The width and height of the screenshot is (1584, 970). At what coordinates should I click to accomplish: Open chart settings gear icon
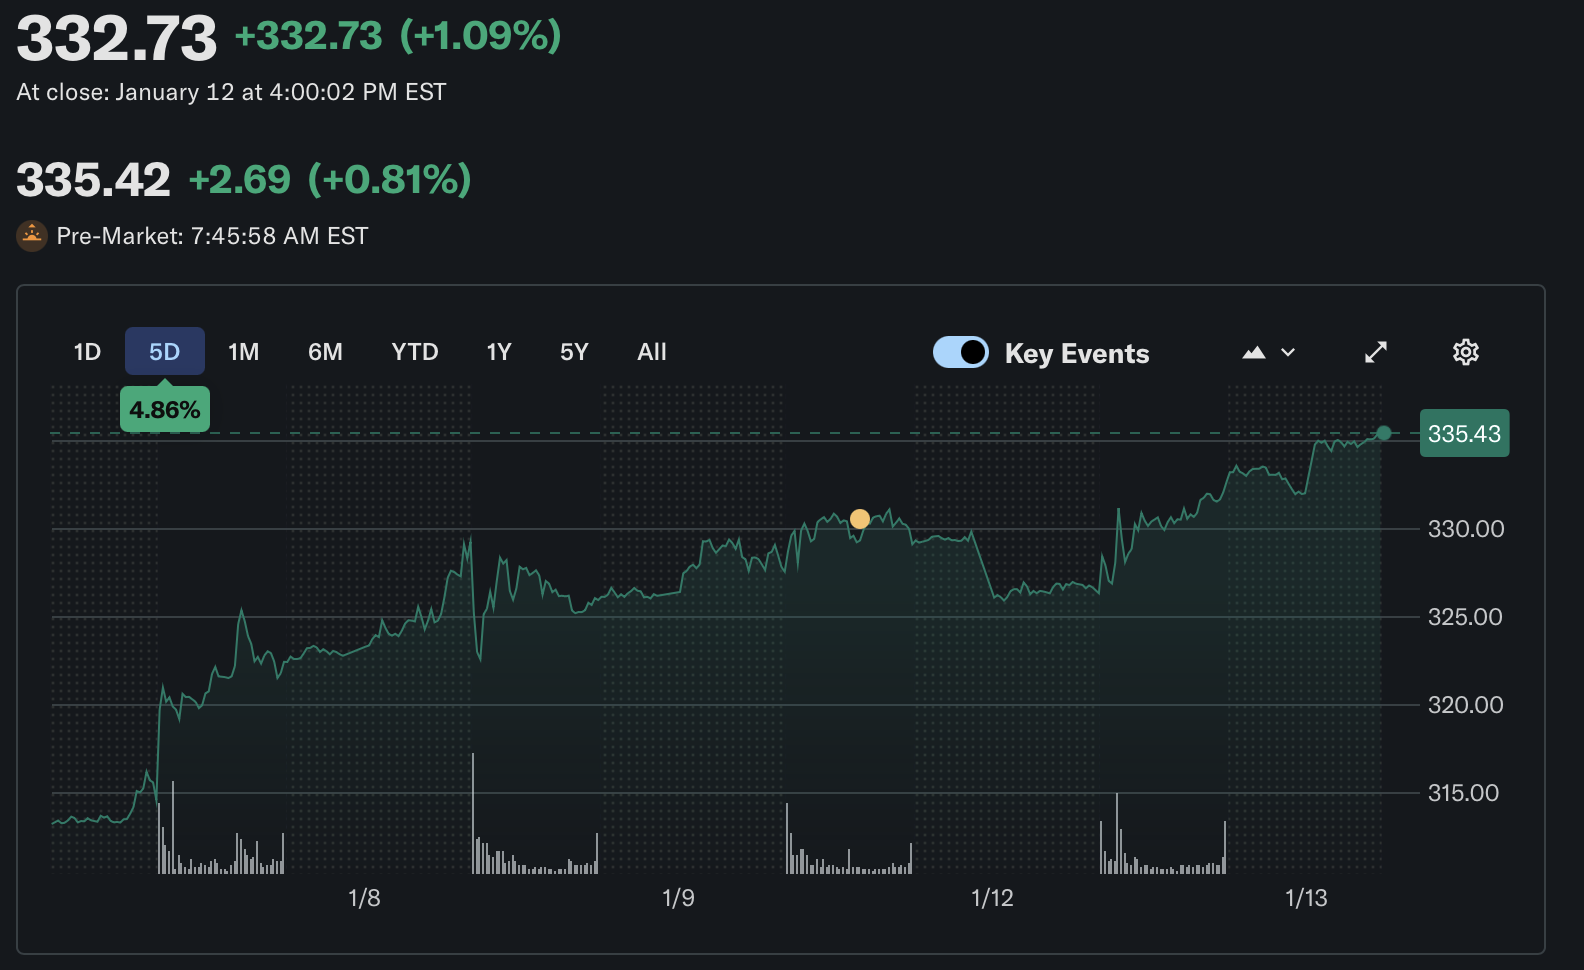(x=1465, y=352)
